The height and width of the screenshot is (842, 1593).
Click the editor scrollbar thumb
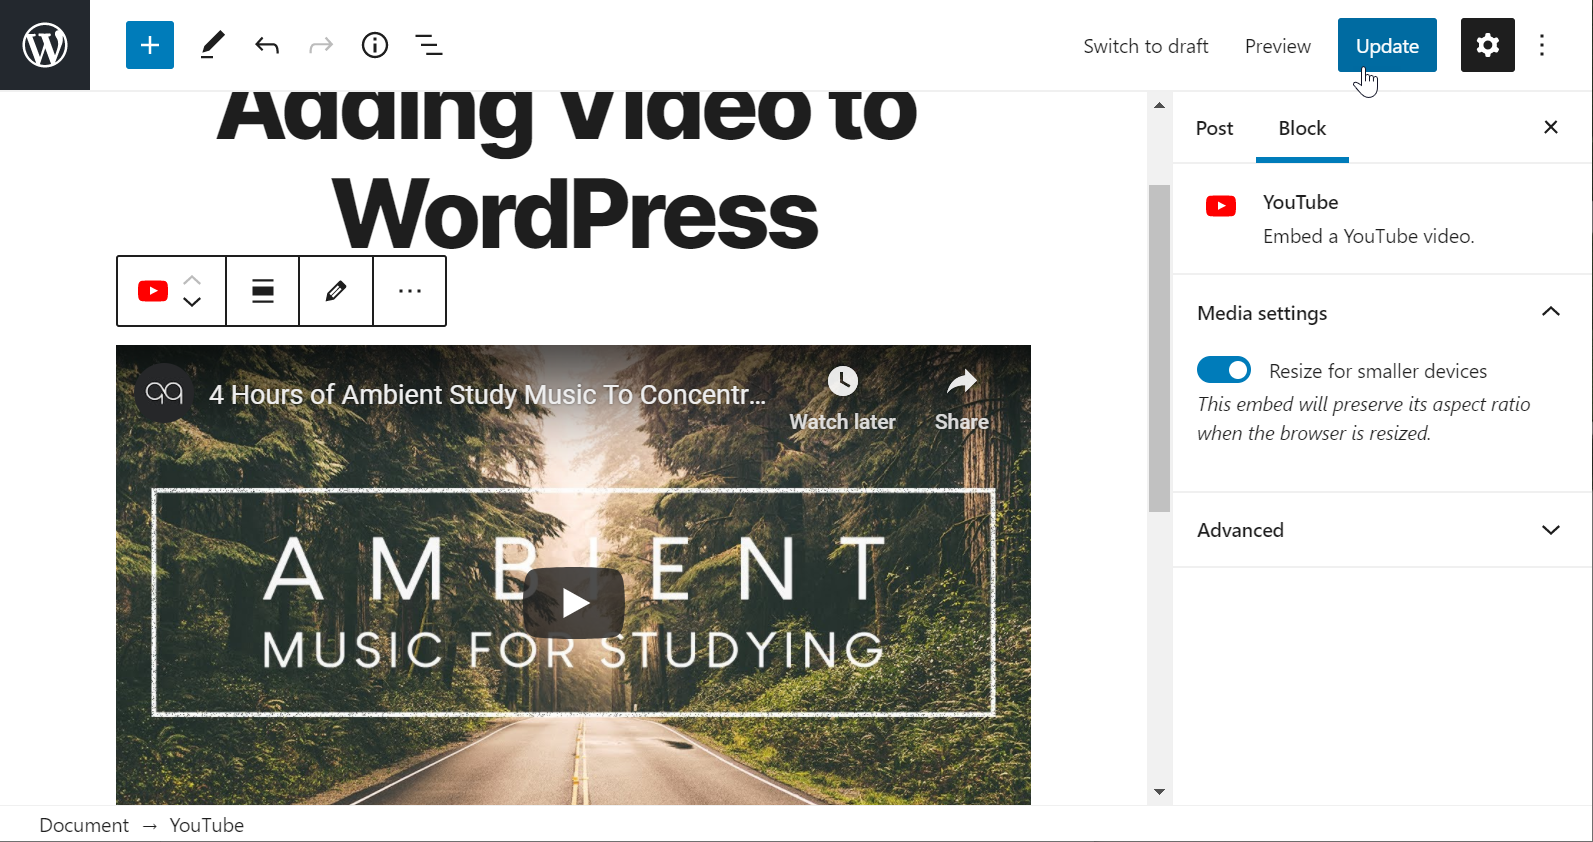click(x=1159, y=348)
